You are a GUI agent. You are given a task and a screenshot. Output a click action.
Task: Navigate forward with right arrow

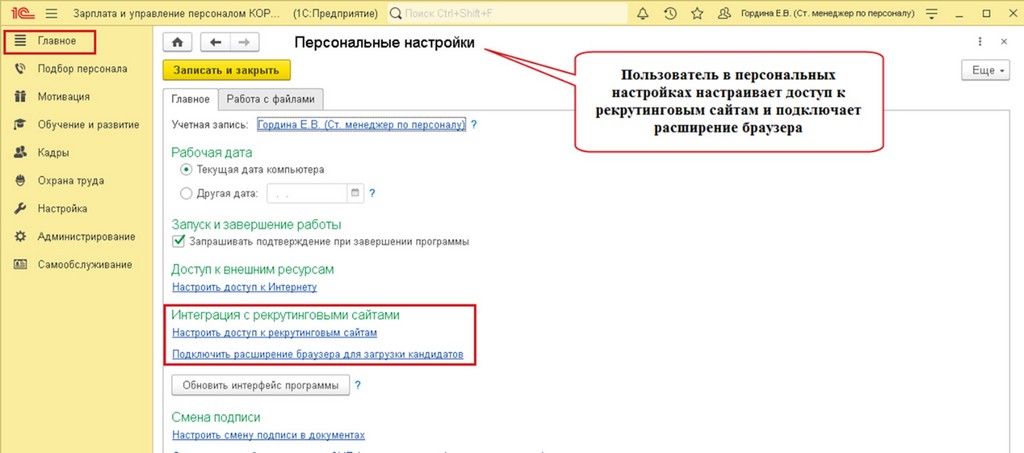tap(244, 42)
